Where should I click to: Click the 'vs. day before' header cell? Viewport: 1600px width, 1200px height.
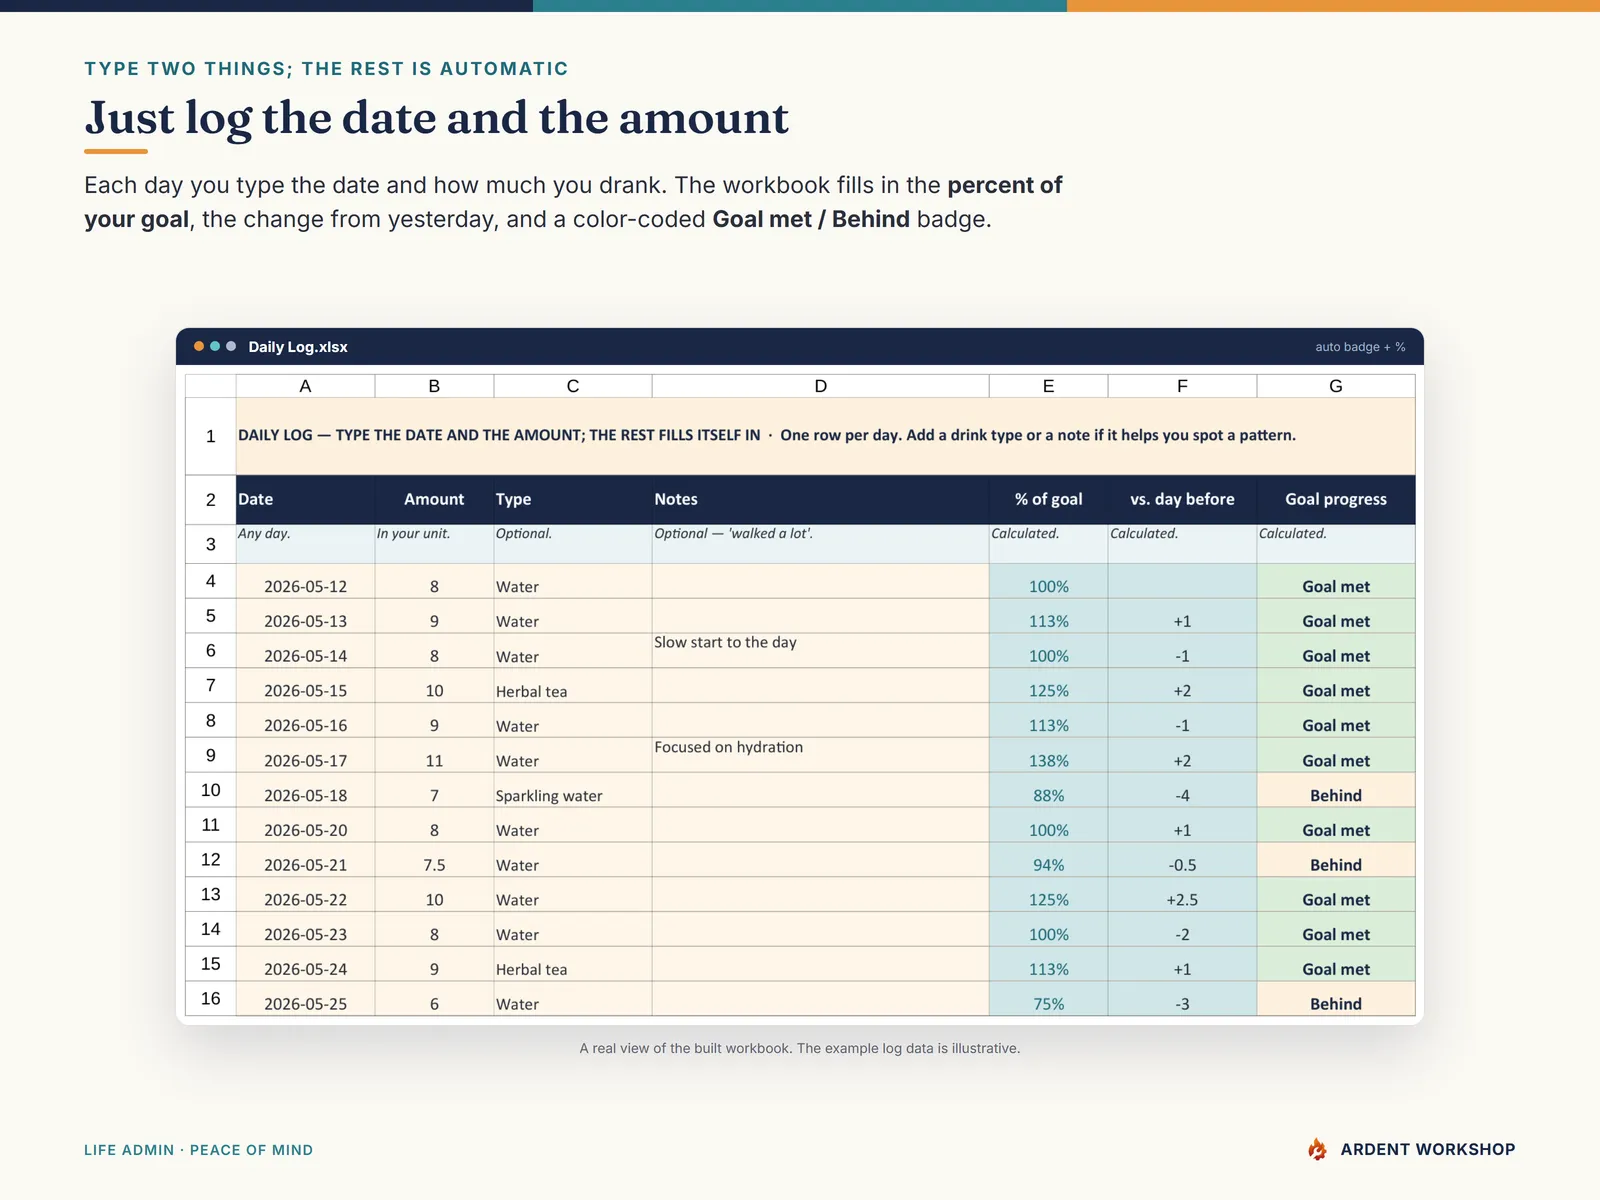pyautogui.click(x=1182, y=499)
